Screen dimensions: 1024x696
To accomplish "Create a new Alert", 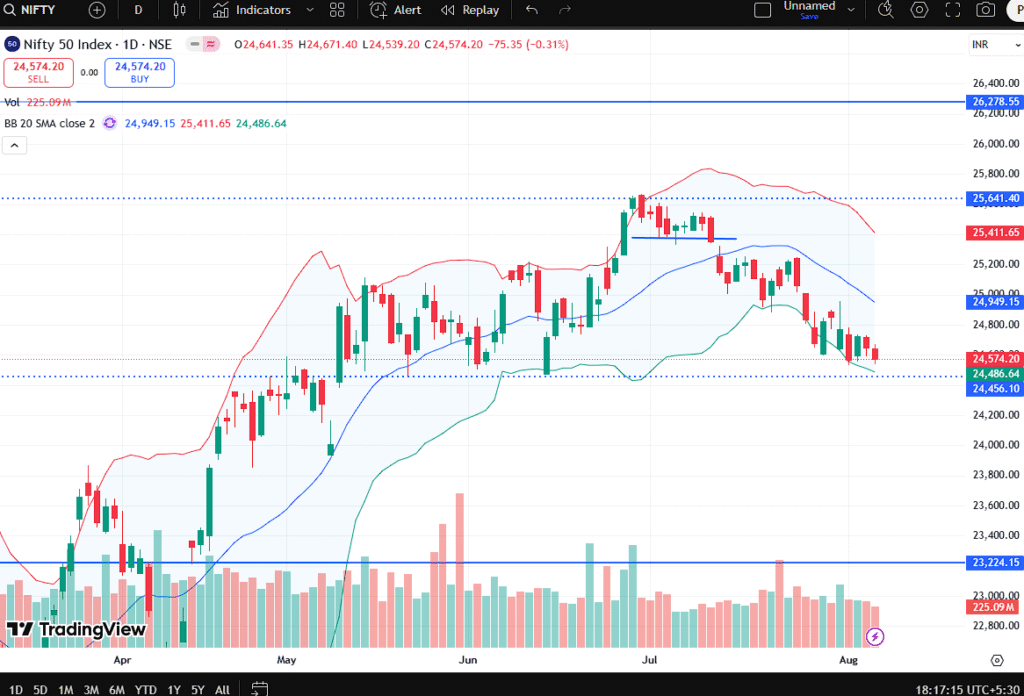I will pyautogui.click(x=396, y=10).
